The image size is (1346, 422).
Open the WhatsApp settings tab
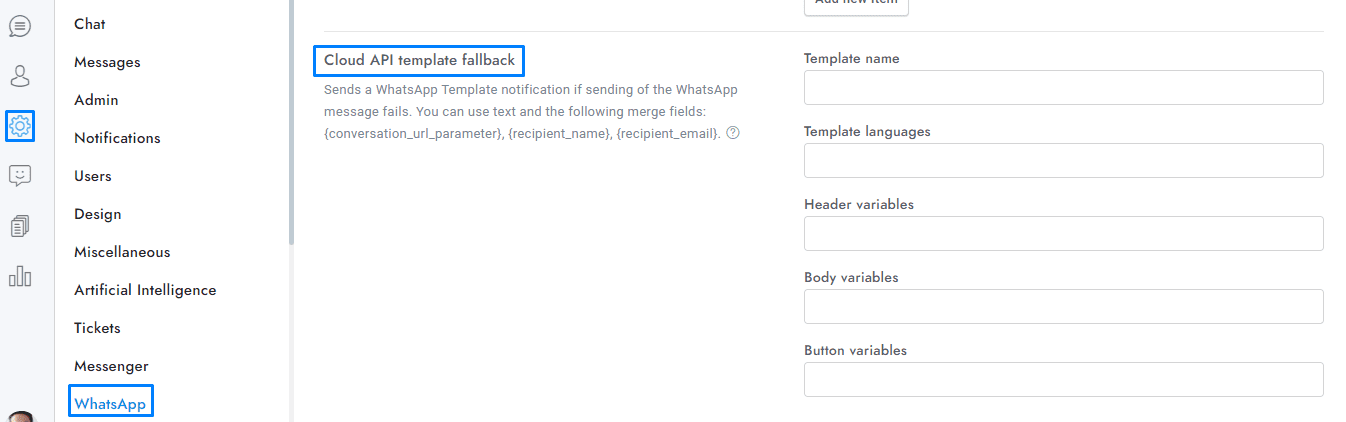pyautogui.click(x=110, y=404)
